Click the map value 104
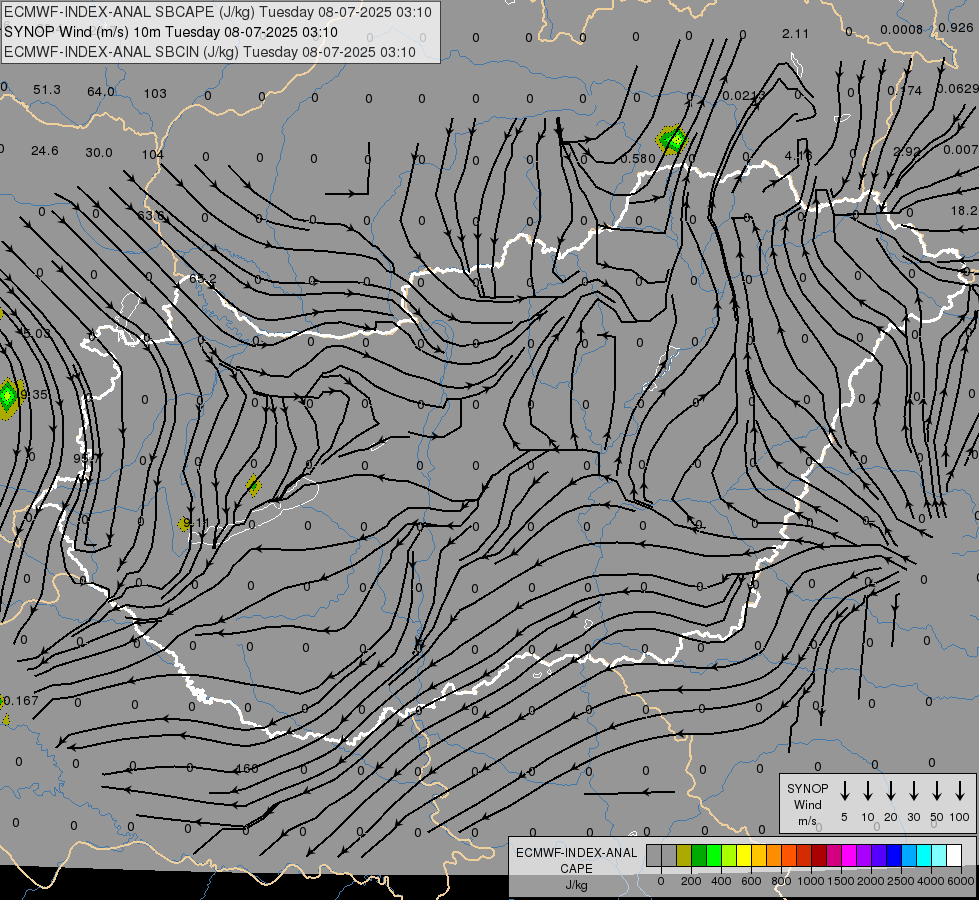 coord(152,154)
